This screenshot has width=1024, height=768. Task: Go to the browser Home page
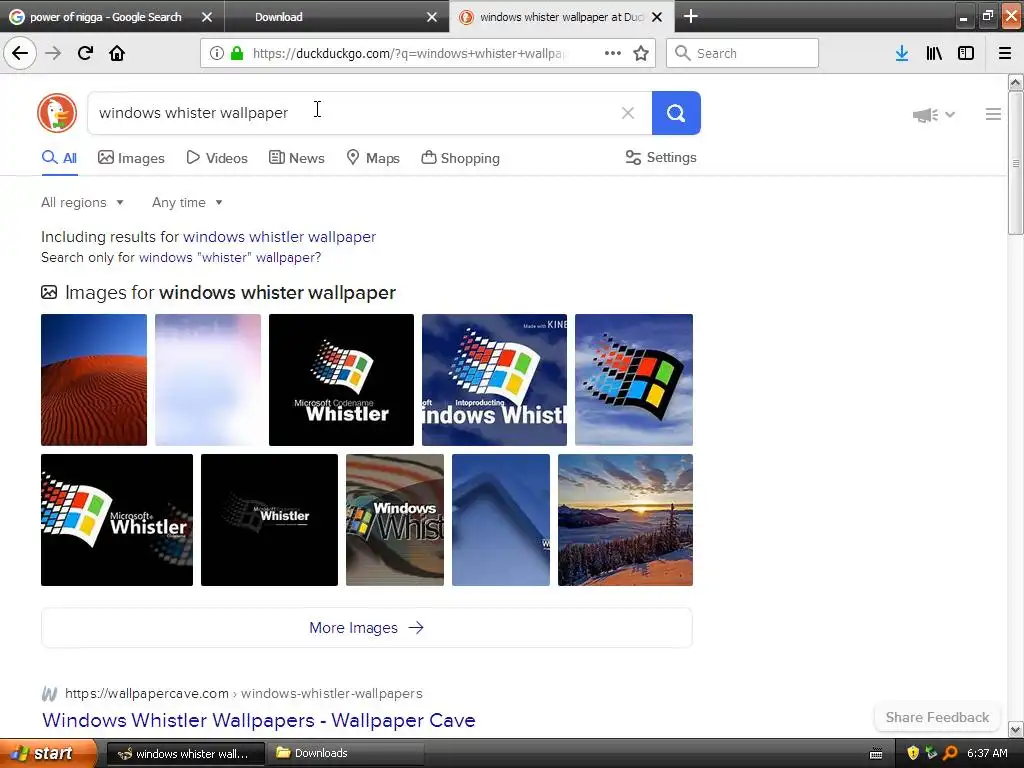pyautogui.click(x=117, y=53)
